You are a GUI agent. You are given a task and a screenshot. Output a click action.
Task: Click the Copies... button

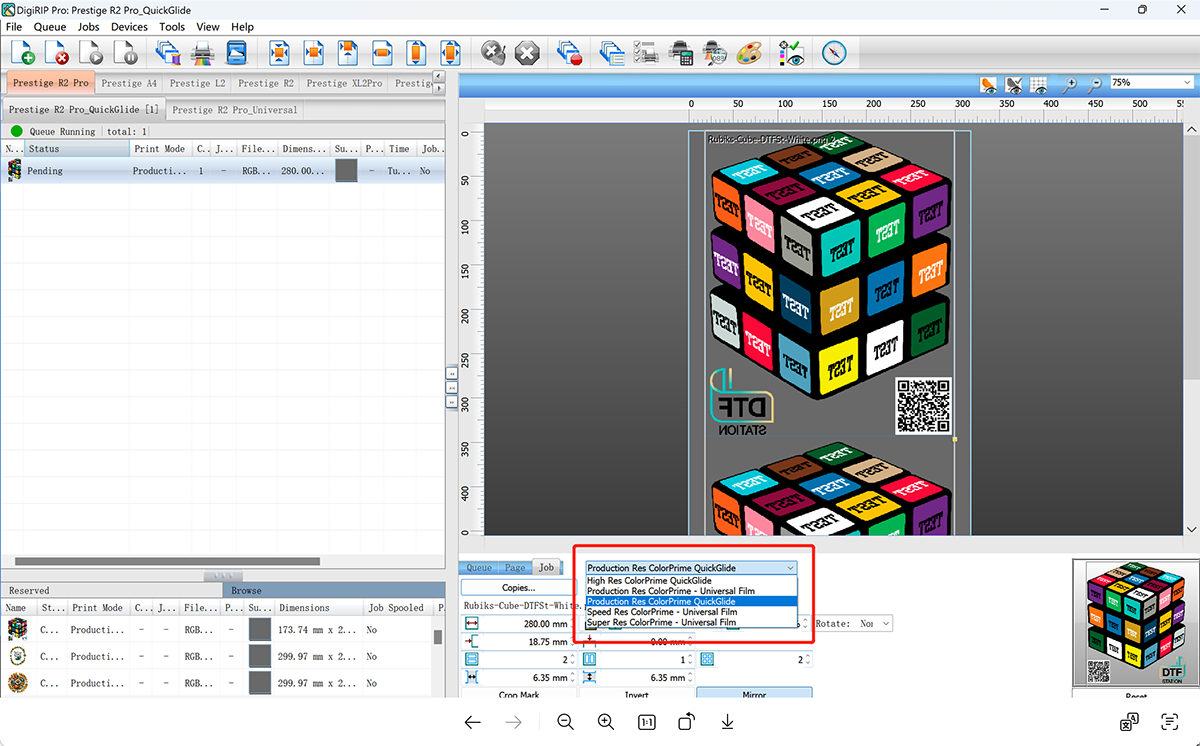click(x=518, y=588)
